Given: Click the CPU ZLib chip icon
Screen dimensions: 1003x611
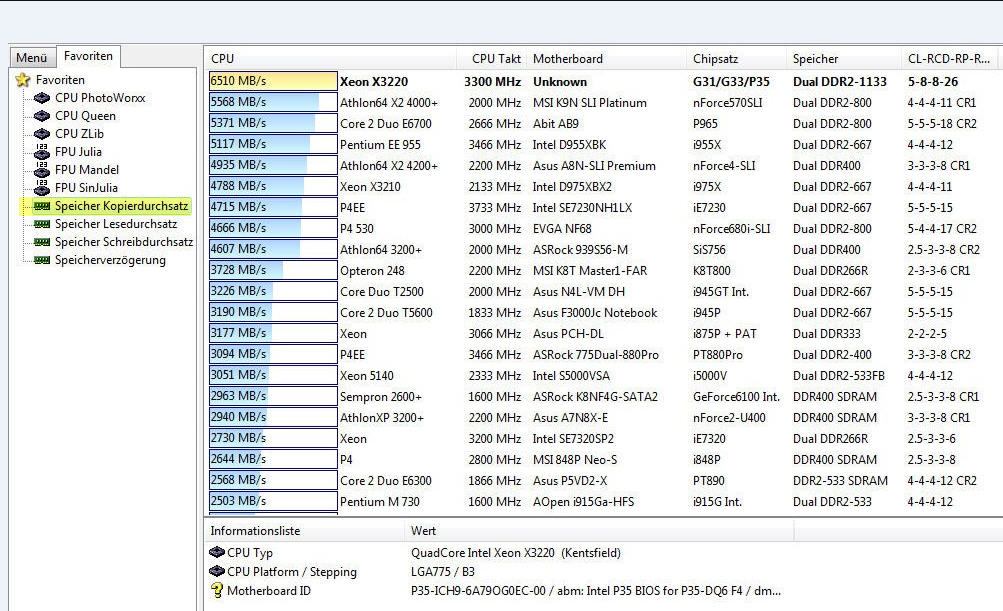Looking at the screenshot, I should (42, 134).
